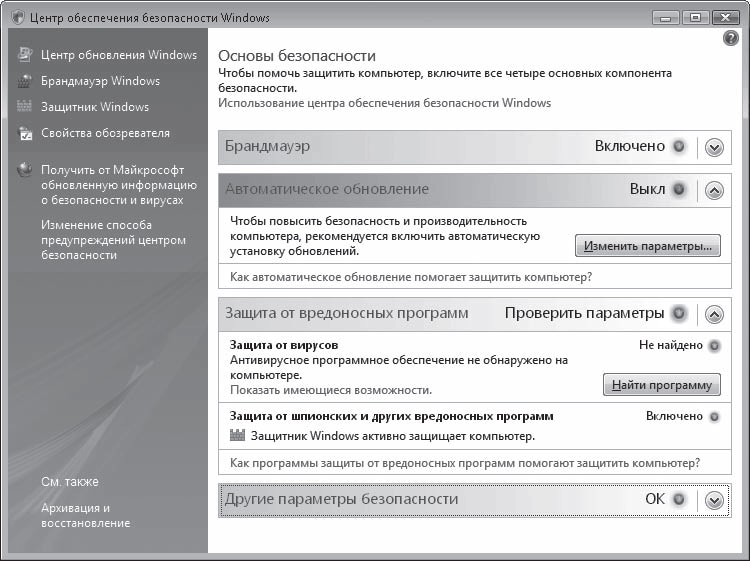The image size is (750, 561).
Task: Click the Windows Defender icon in sidebar
Action: [25, 107]
